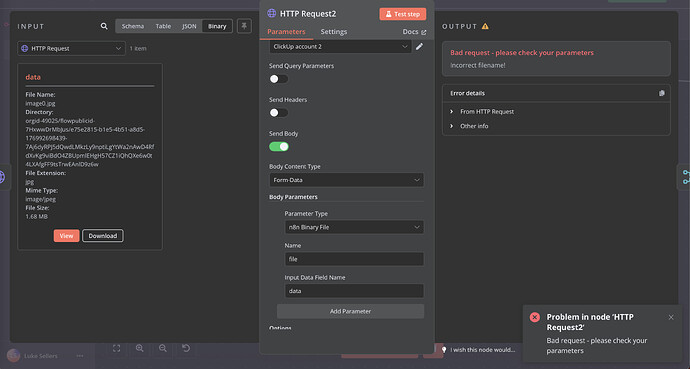Image resolution: width=690 pixels, height=369 pixels.
Task: Switch input view to Schema
Action: click(x=133, y=26)
